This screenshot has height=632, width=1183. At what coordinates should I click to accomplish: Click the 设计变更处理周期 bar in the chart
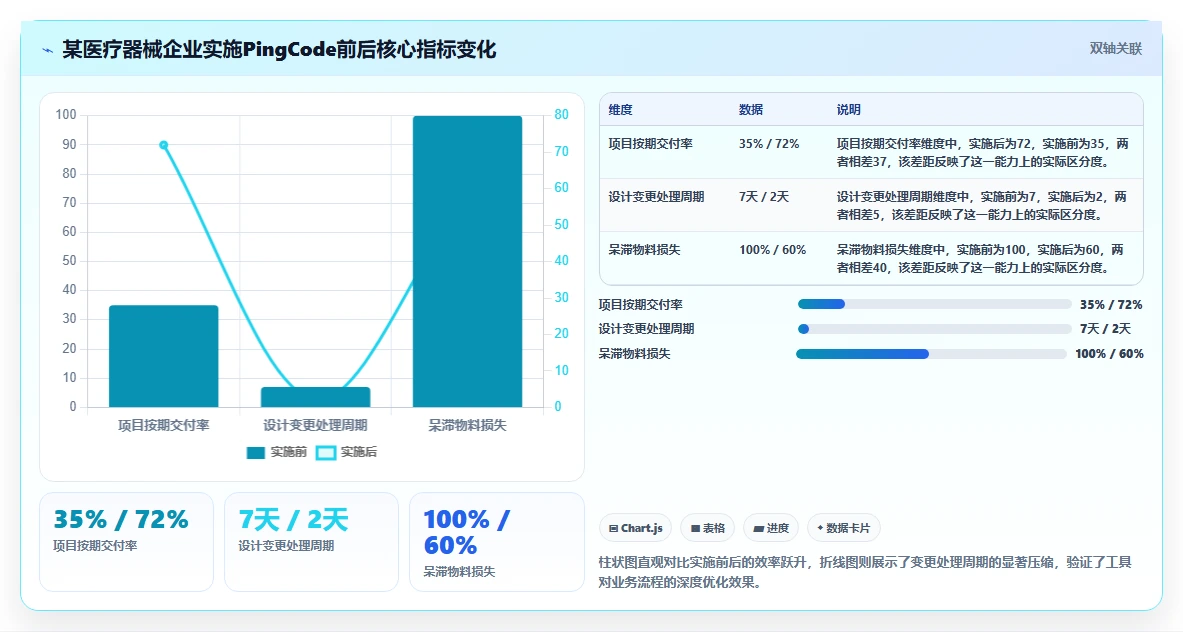click(315, 397)
